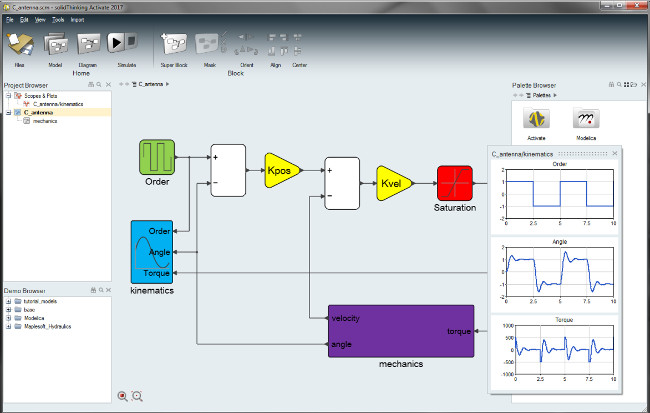This screenshot has height=413, width=650.
Task: Select C_antenna/kinematics in the Project Browser
Action: (x=58, y=104)
